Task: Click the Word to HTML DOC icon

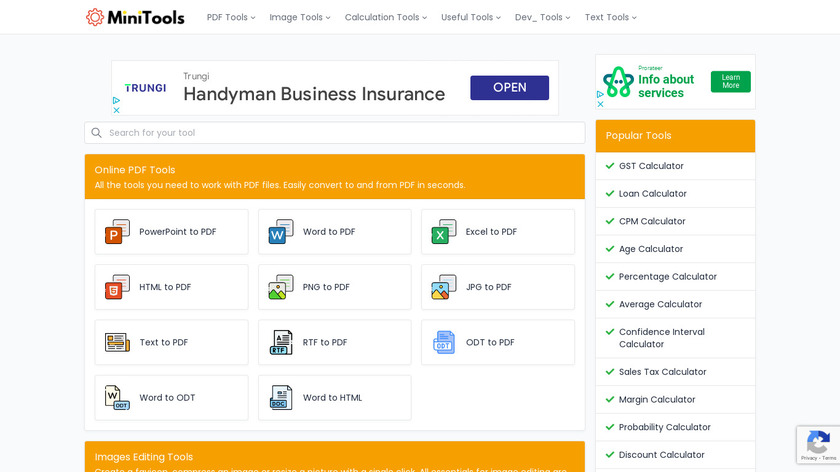Action: tap(281, 398)
